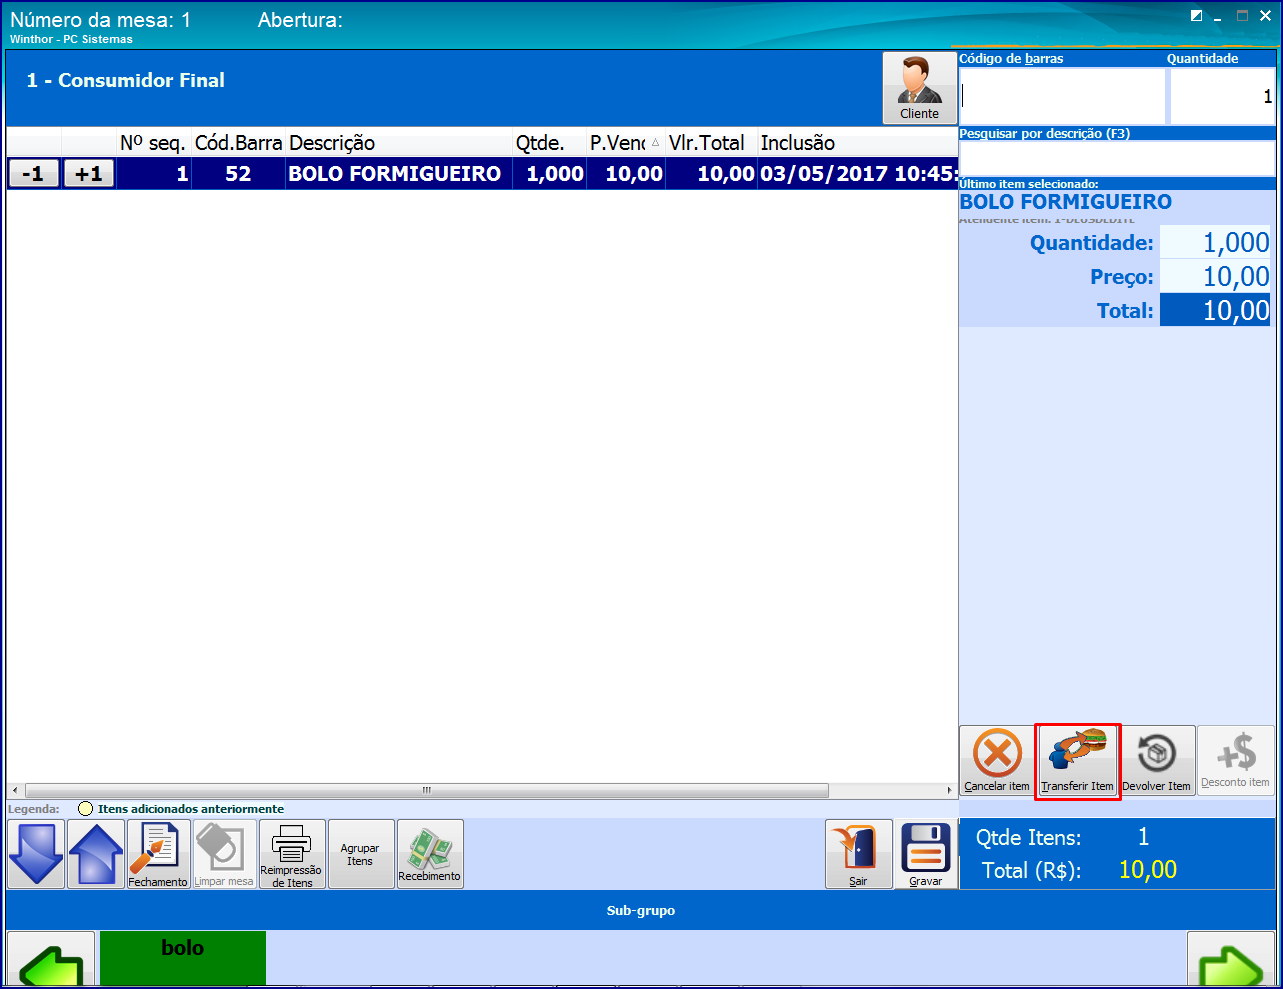This screenshot has width=1283, height=989.
Task: Increase item quantity with +1 button
Action: (89, 174)
